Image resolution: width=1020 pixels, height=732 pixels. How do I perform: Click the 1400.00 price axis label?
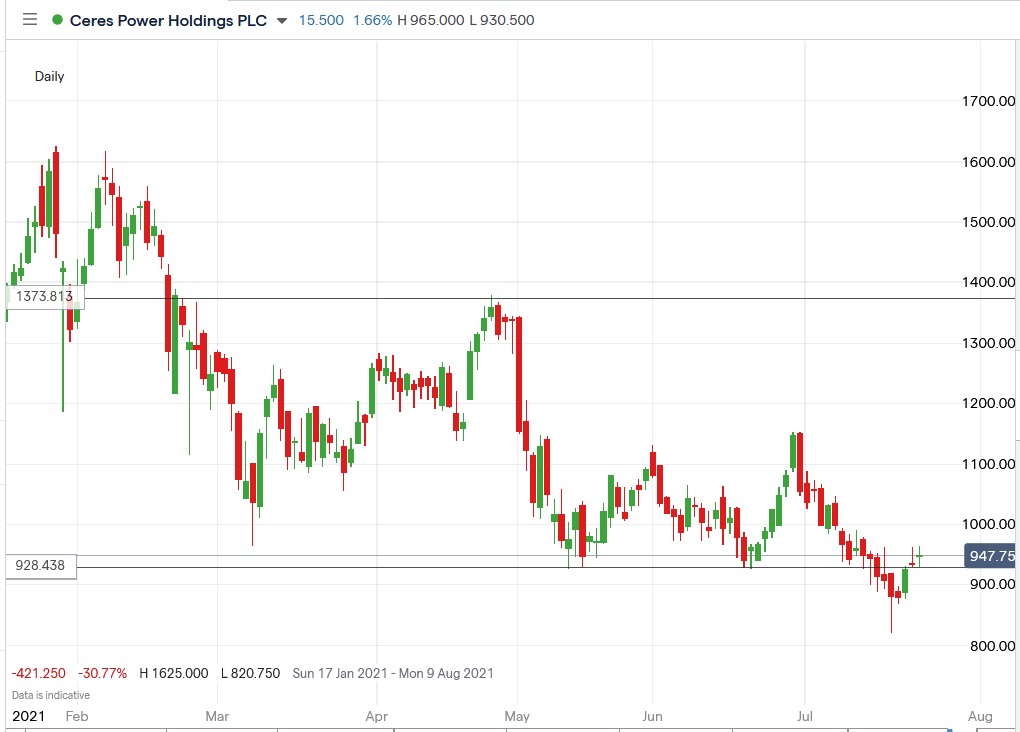coord(988,282)
